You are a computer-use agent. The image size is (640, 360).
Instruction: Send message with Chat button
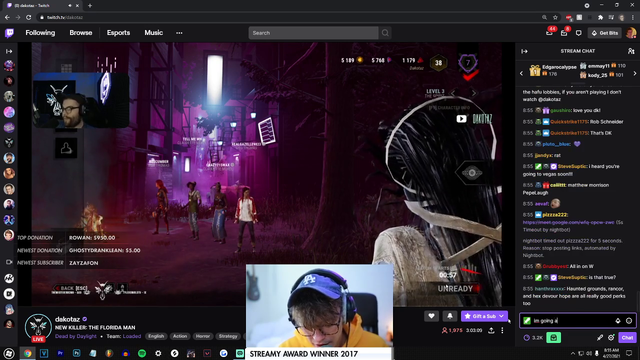[x=627, y=338]
